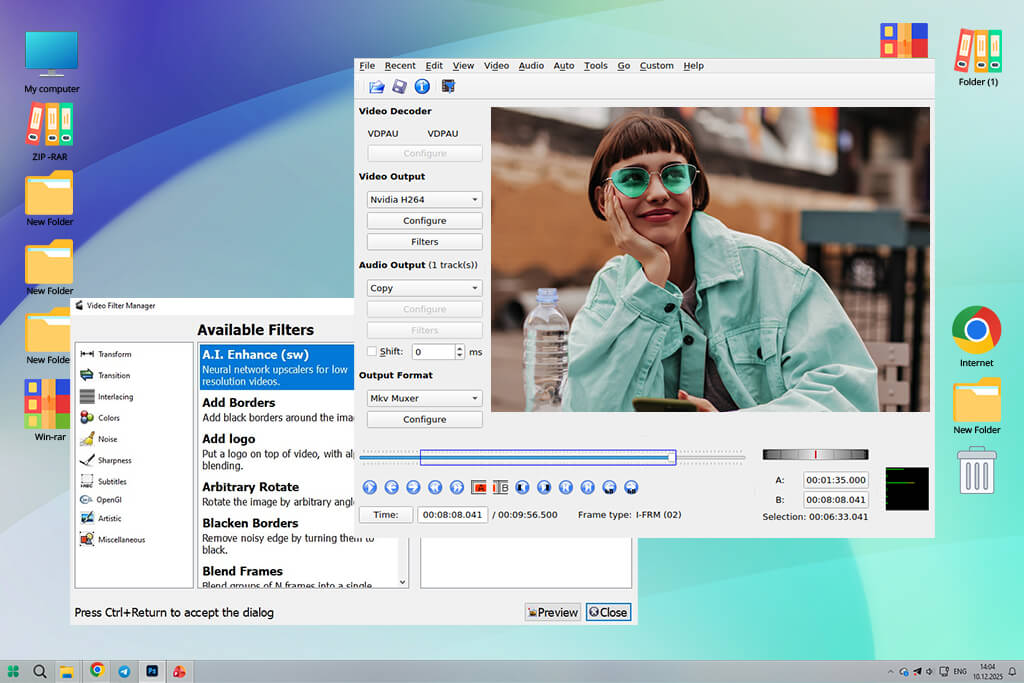The height and width of the screenshot is (683, 1024).
Task: Click the current time input field
Action: (452, 515)
